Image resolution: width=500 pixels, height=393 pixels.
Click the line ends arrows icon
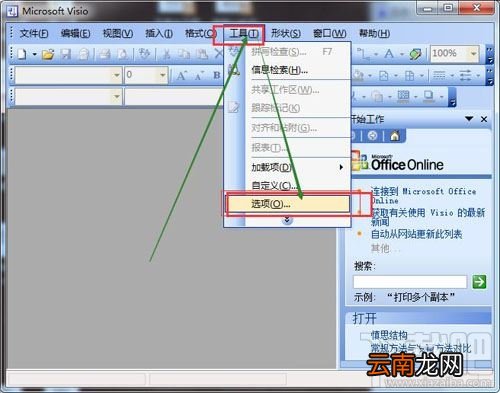pyautogui.click(x=466, y=76)
